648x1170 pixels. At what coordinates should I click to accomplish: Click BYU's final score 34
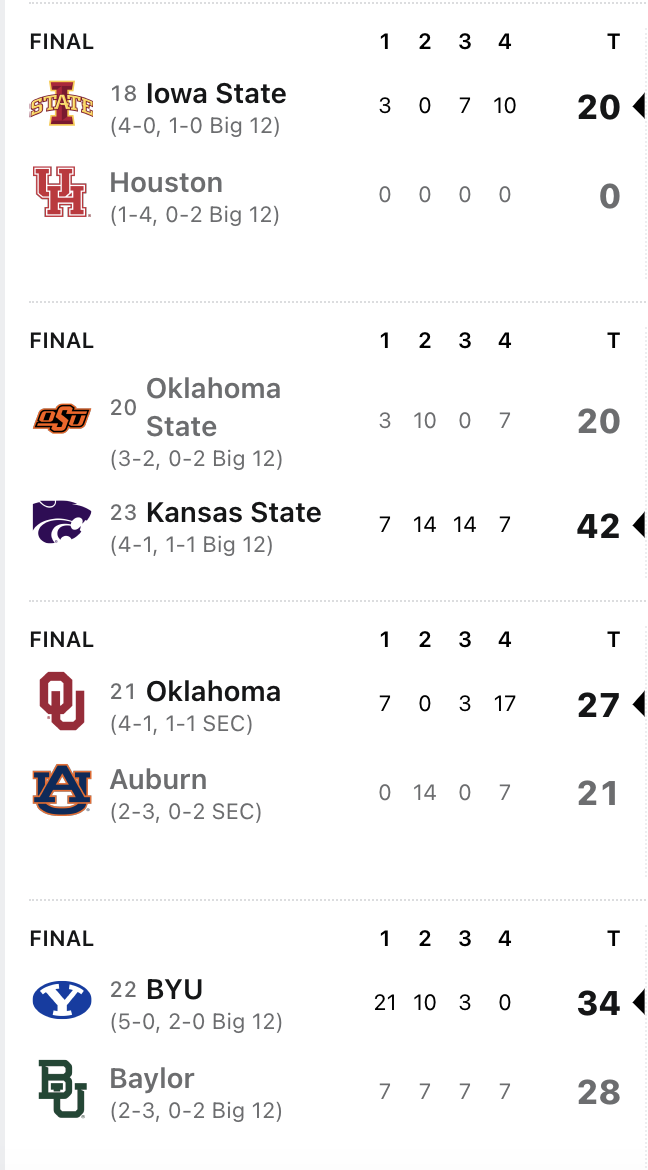click(x=599, y=1003)
